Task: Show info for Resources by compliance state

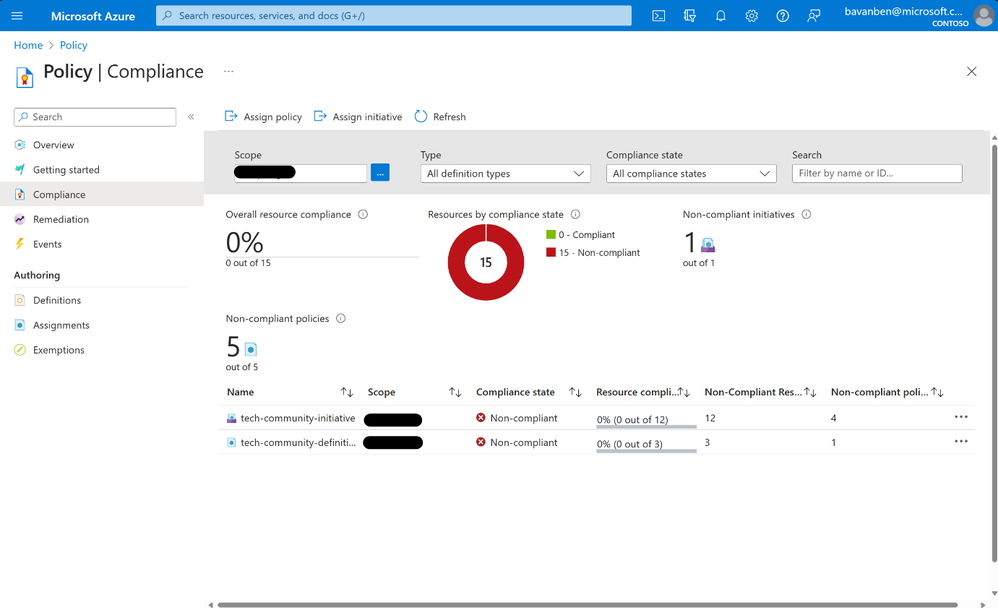Action: (575, 215)
